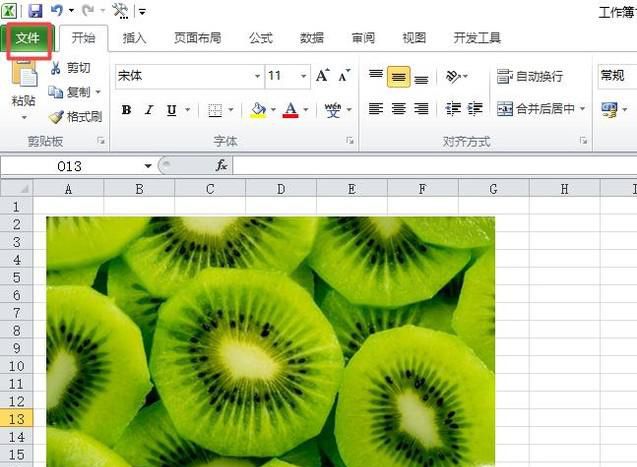This screenshot has width=637, height=467.
Task: Expand the 粘贴 options arrow below the label
Action: pyautogui.click(x=24, y=118)
